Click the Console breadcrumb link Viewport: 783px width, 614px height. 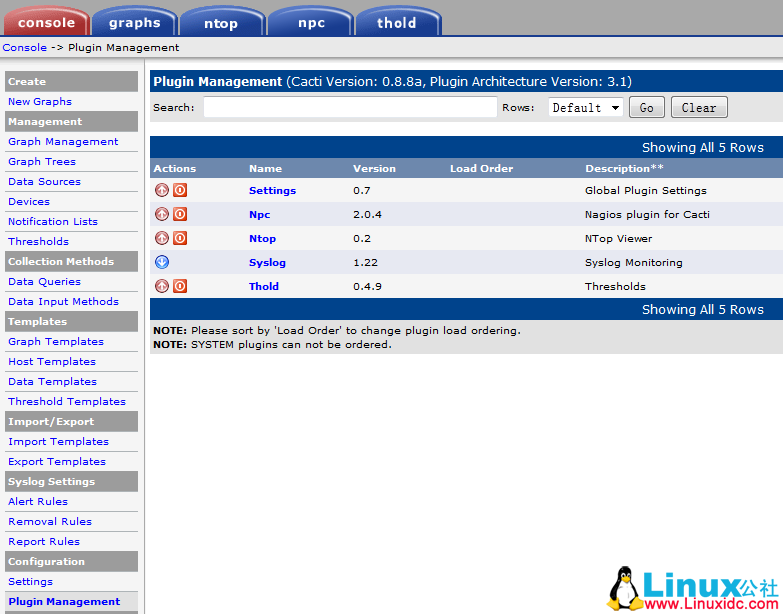[24, 47]
